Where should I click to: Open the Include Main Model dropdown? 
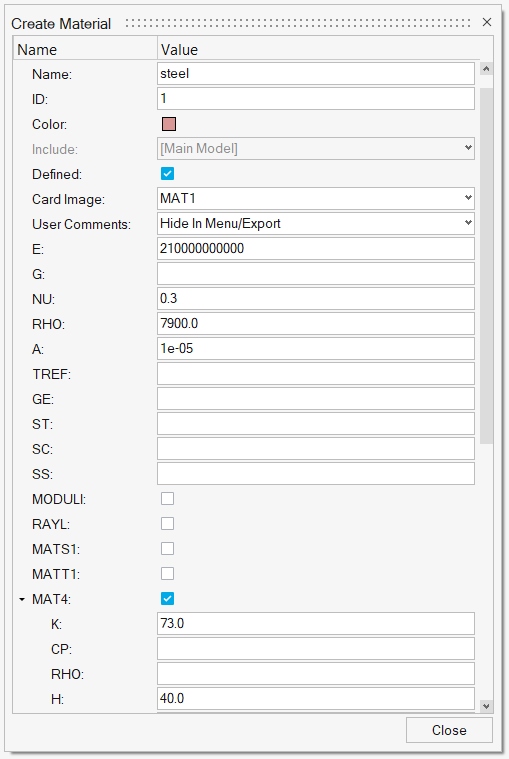coord(316,149)
